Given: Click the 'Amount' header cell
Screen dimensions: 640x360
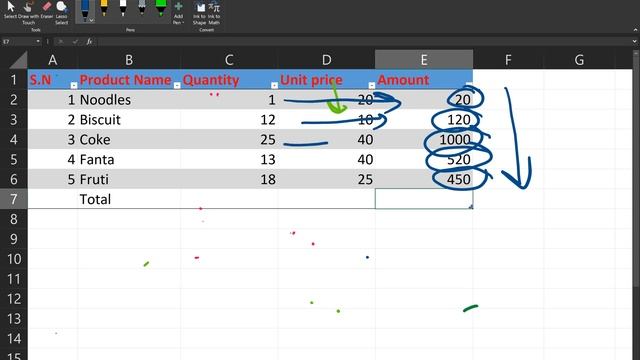Looking at the screenshot, I should point(424,80).
